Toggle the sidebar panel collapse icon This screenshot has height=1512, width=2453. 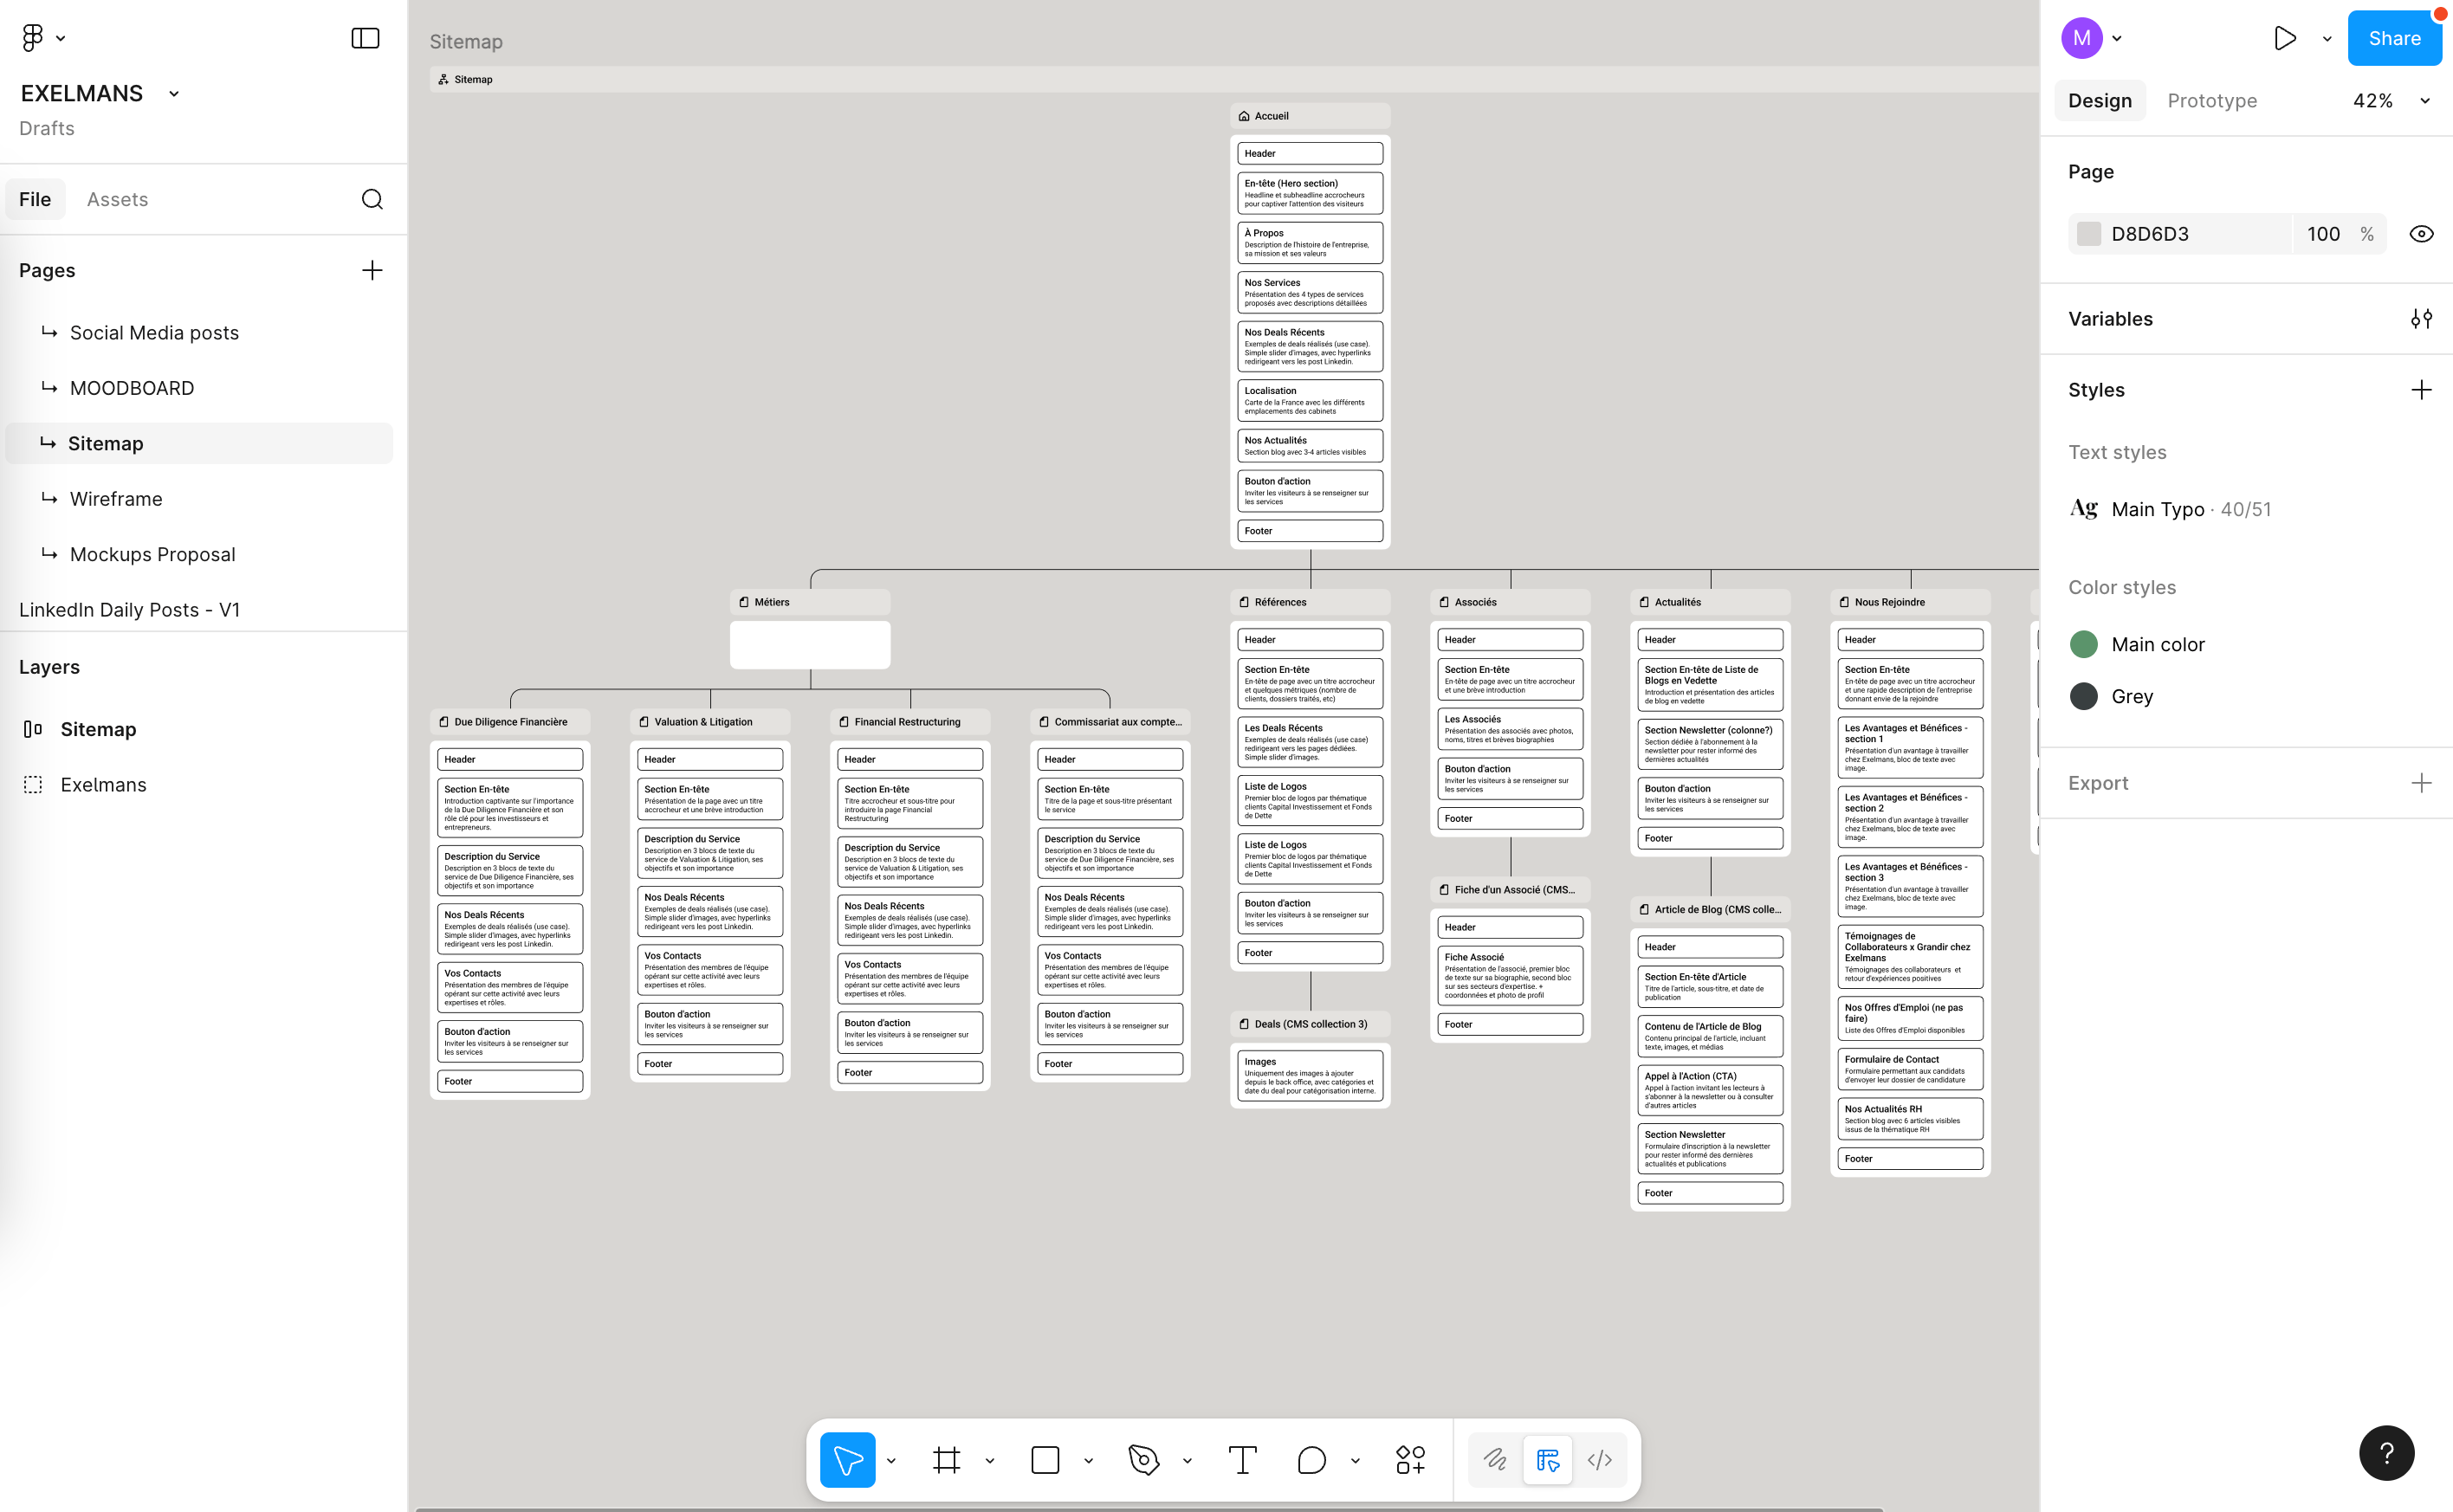point(365,38)
